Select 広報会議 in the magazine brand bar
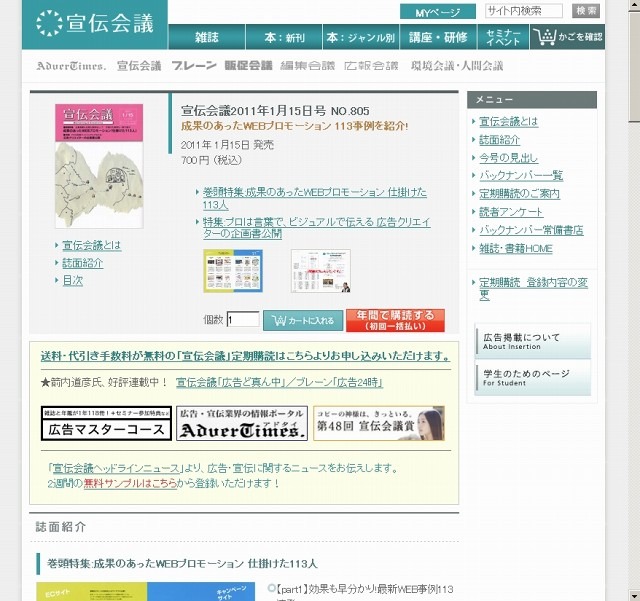The width and height of the screenshot is (640, 601). 371,66
